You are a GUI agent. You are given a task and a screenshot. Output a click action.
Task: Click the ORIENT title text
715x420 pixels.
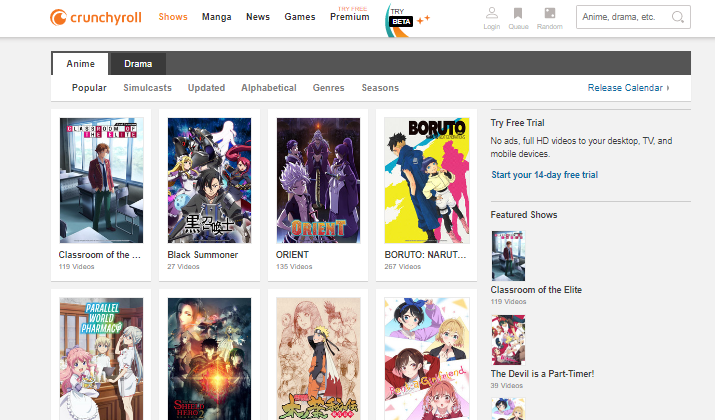click(x=292, y=255)
